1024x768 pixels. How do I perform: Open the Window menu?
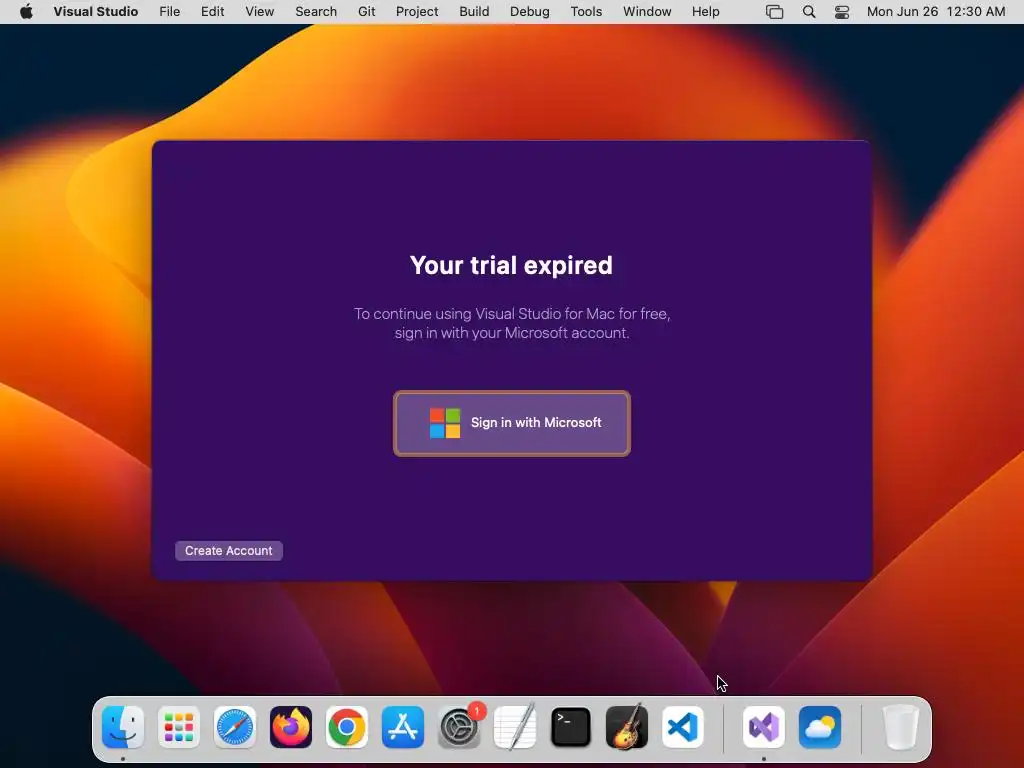click(647, 12)
